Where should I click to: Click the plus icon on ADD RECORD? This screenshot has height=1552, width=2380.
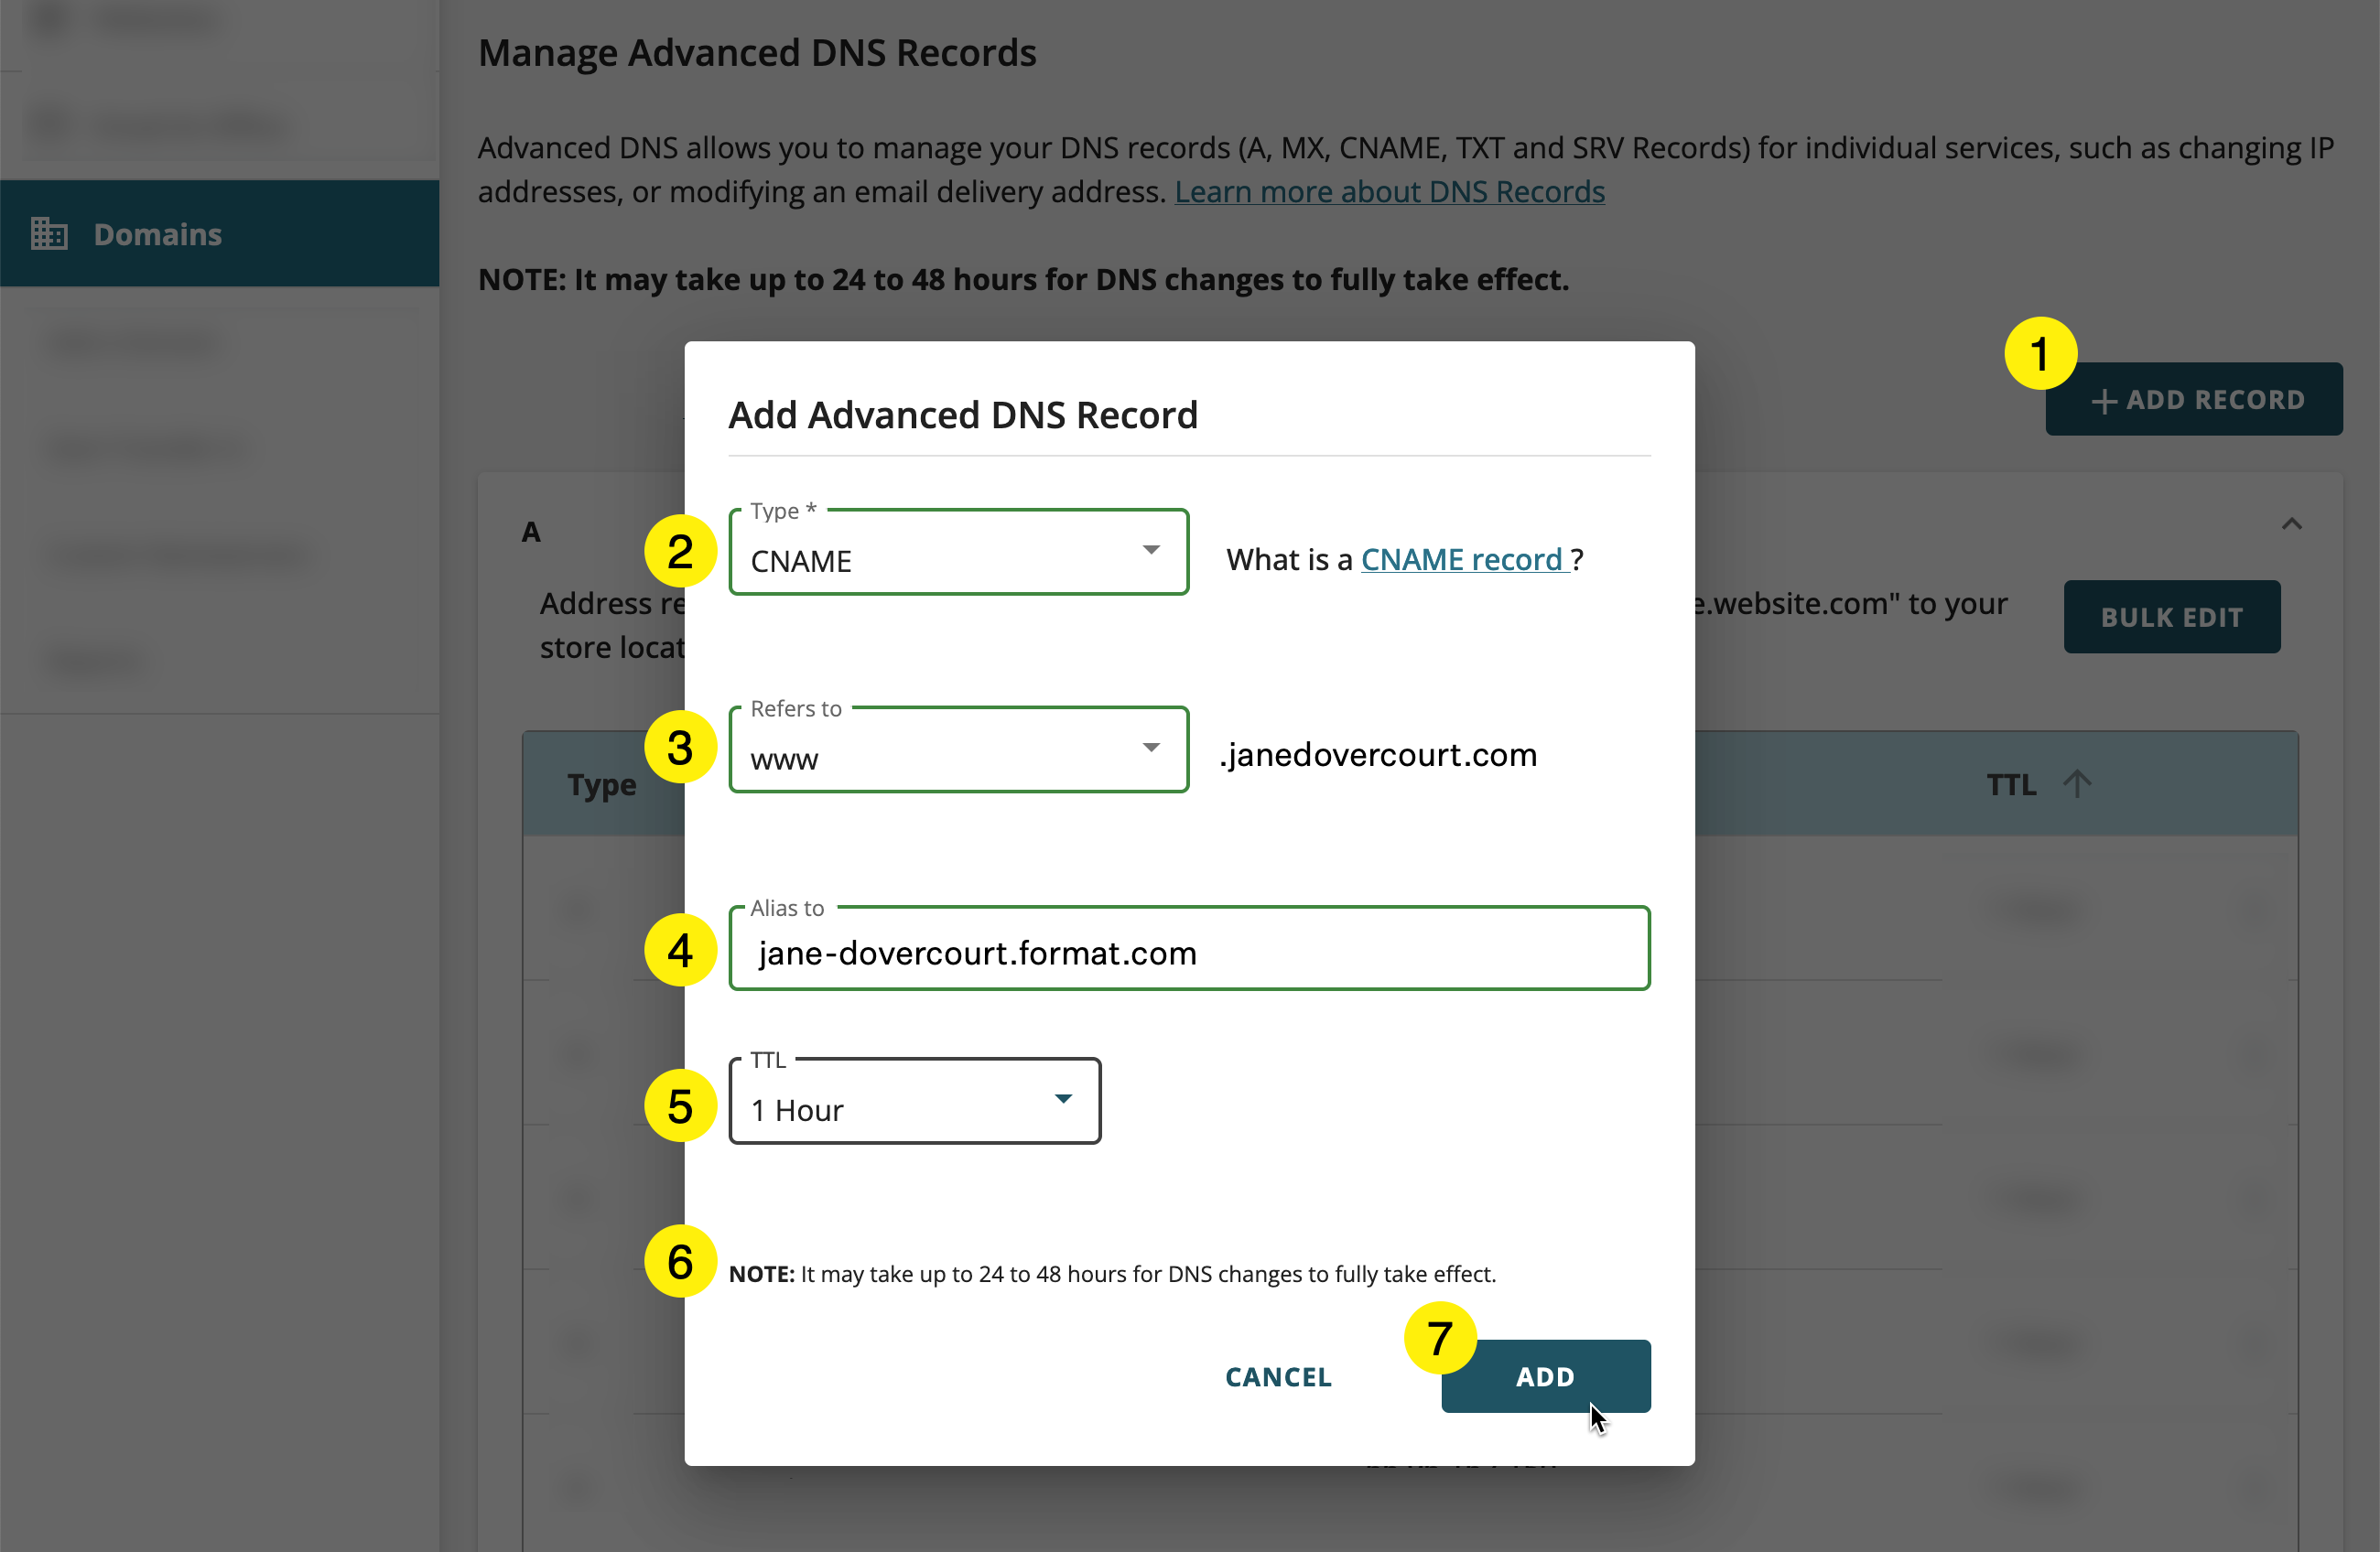tap(2104, 399)
